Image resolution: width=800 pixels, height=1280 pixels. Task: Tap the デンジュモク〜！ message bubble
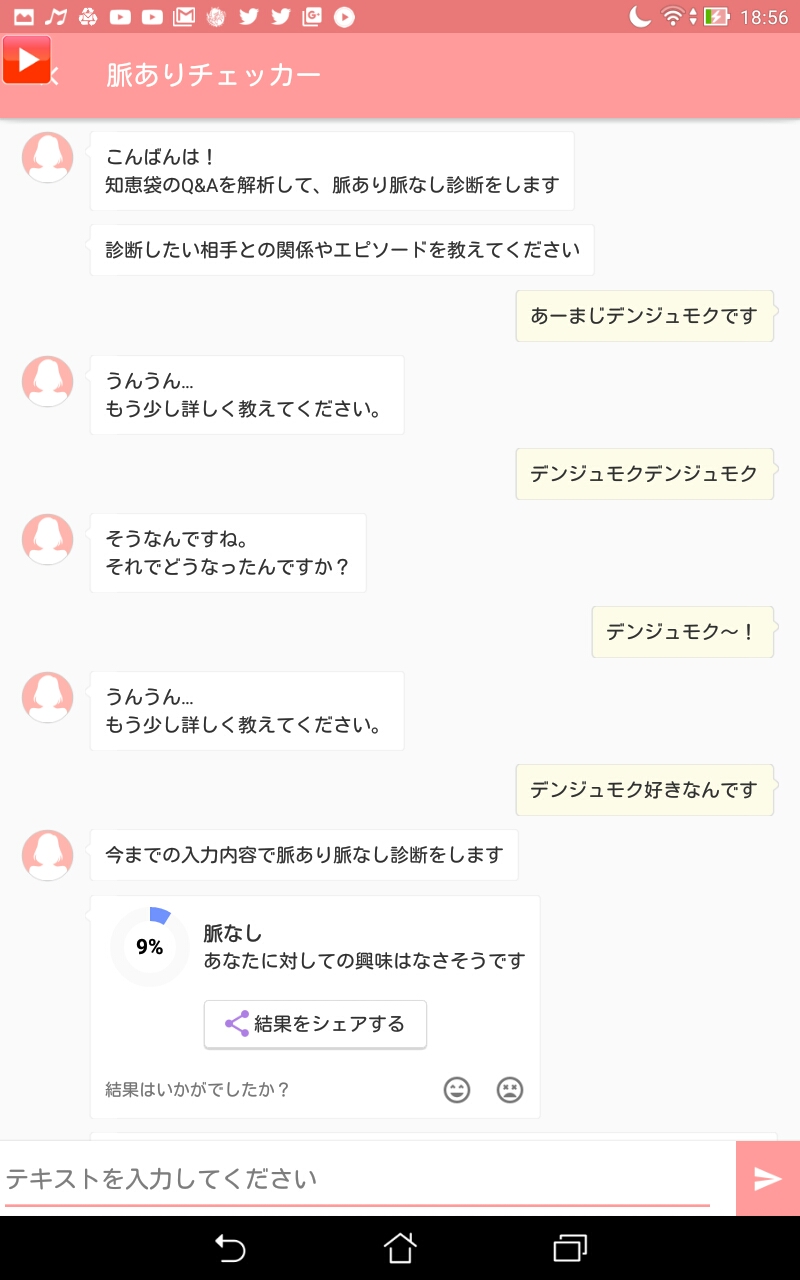click(x=682, y=632)
